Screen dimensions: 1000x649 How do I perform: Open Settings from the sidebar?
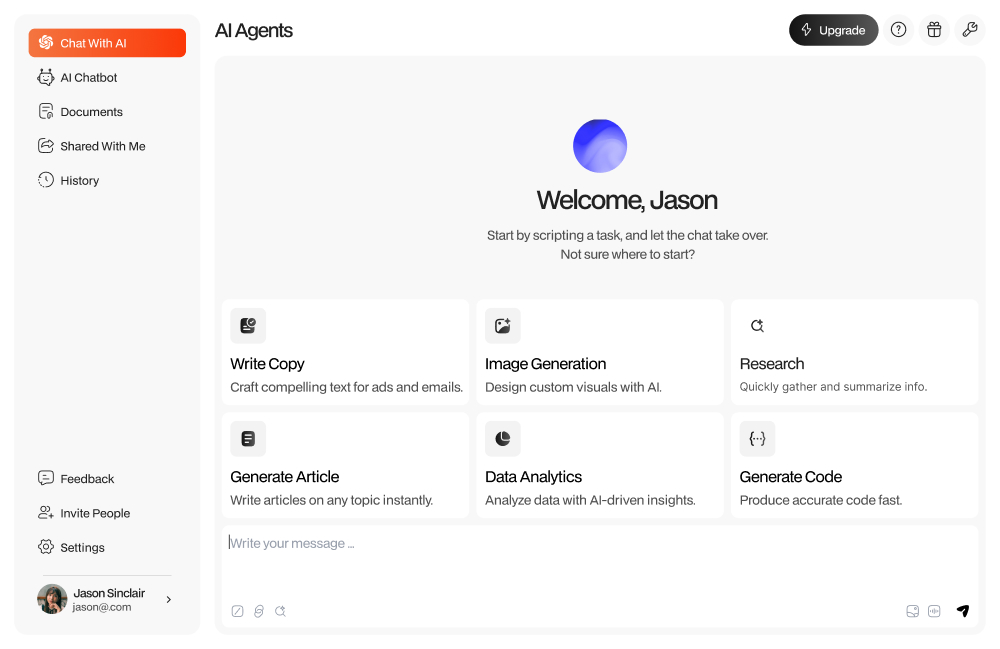point(82,548)
